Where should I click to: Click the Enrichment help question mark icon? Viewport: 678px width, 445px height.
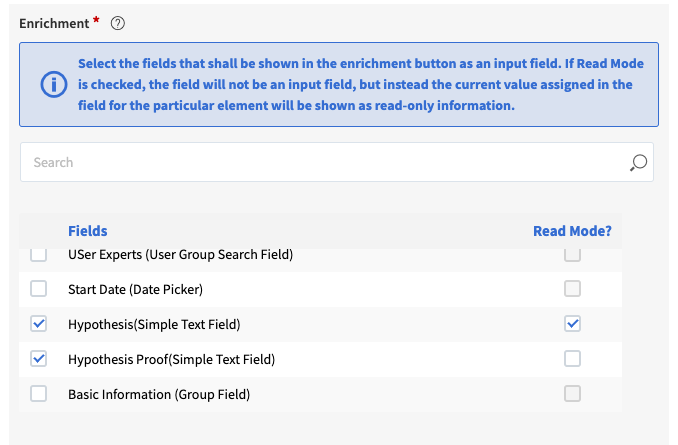117,23
